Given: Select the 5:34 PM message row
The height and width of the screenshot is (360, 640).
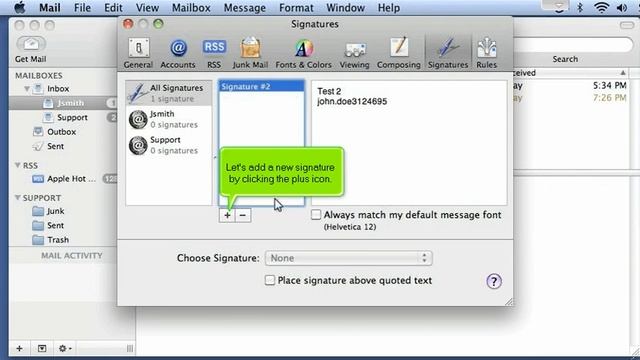Looking at the screenshot, I should (x=571, y=85).
